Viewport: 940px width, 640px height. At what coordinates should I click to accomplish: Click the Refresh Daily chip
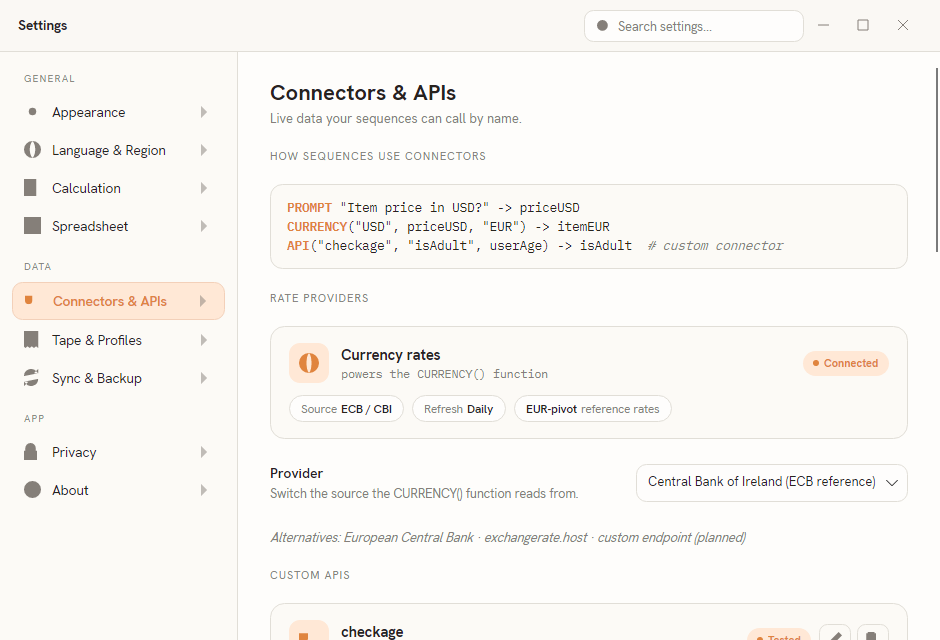point(459,409)
